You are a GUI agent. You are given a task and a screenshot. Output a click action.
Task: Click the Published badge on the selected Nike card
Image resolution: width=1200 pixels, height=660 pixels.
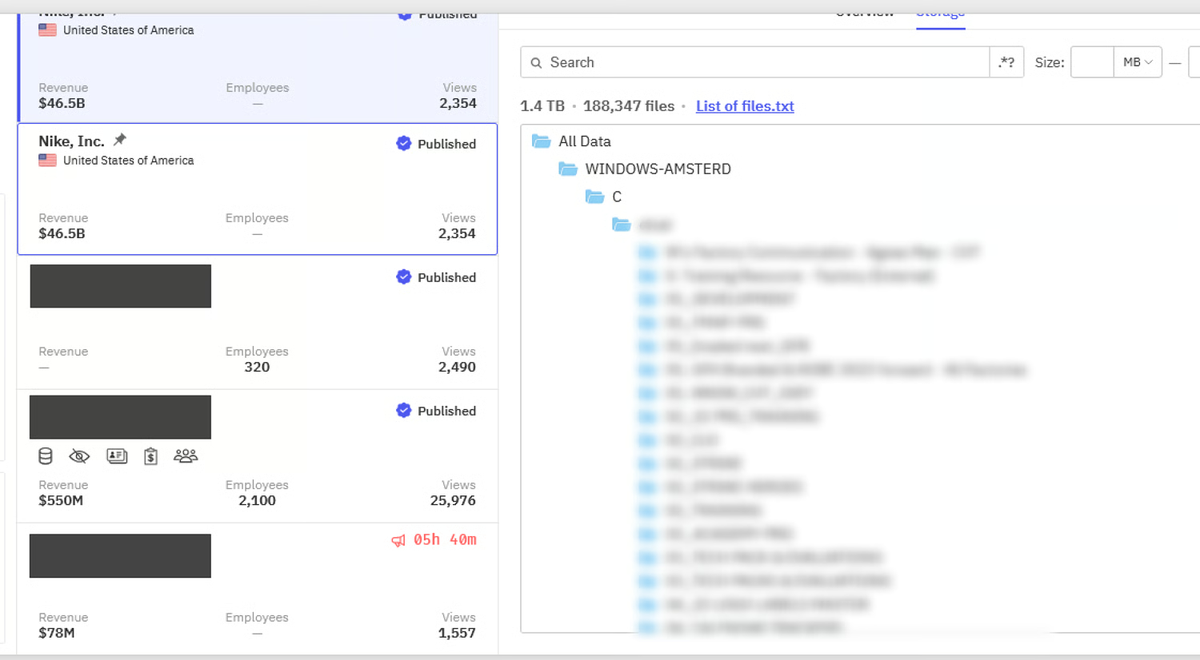click(436, 144)
